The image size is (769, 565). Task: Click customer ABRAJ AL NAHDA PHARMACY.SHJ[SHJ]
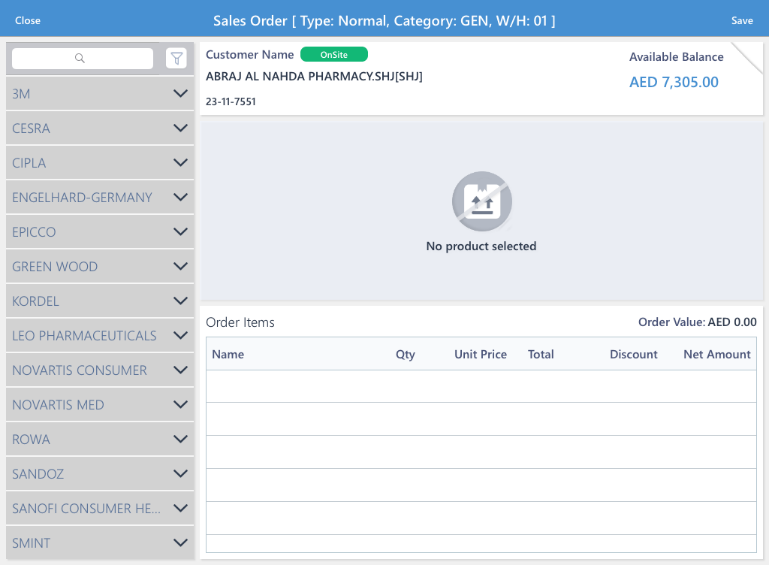[314, 77]
